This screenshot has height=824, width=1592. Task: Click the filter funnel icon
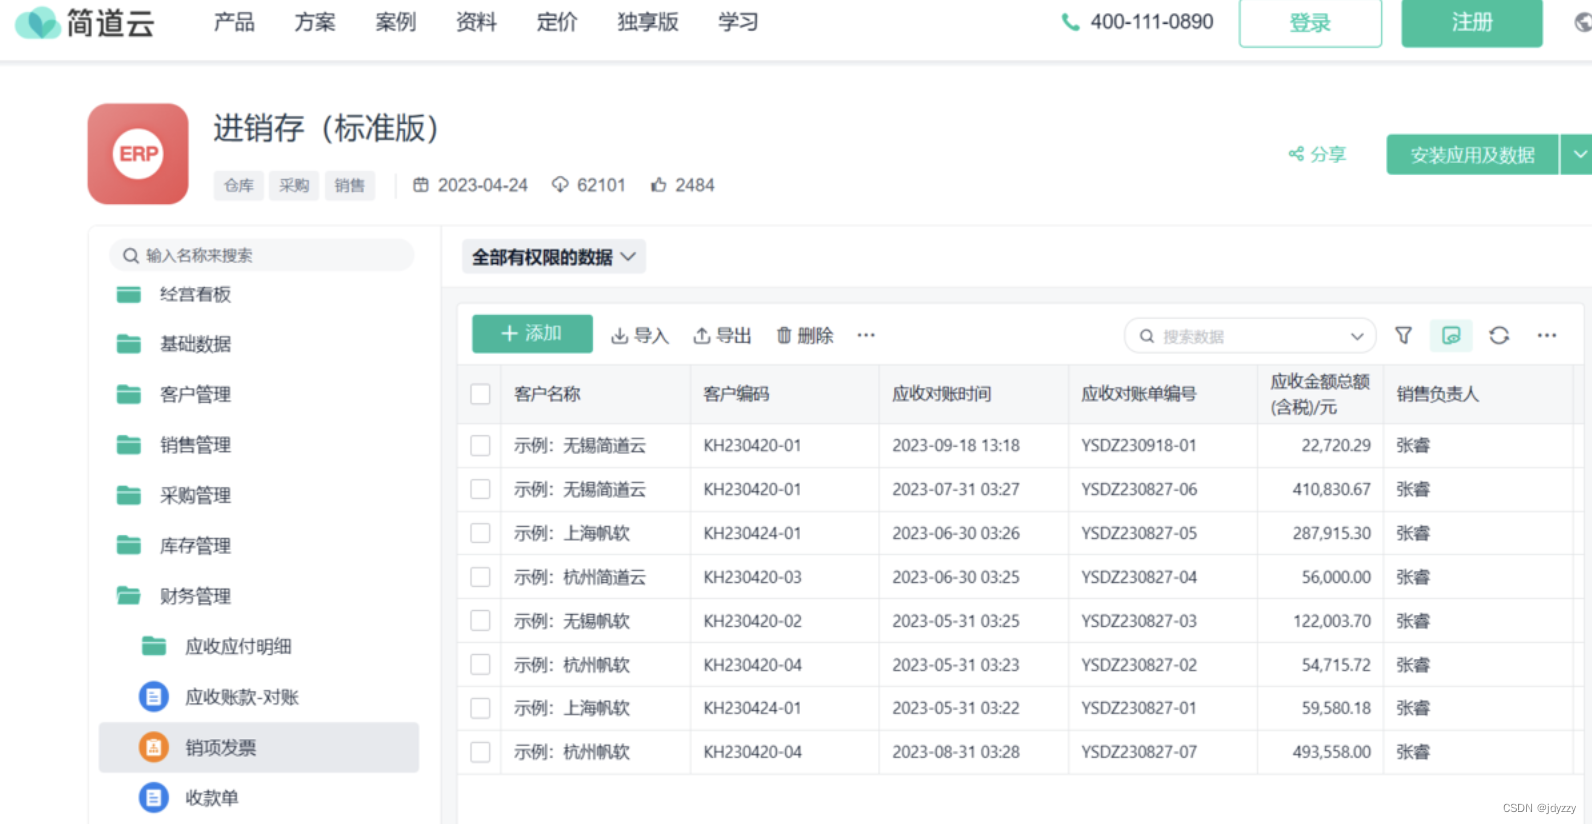1403,335
